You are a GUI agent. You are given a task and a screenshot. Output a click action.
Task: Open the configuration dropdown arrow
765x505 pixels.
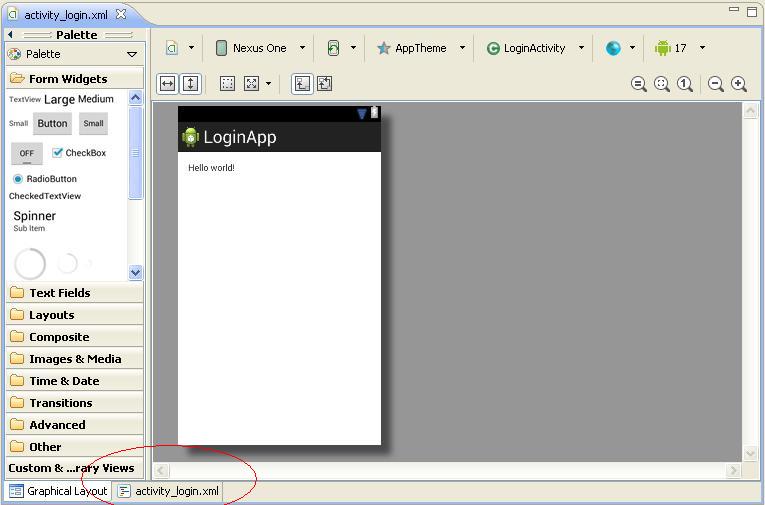coord(192,48)
